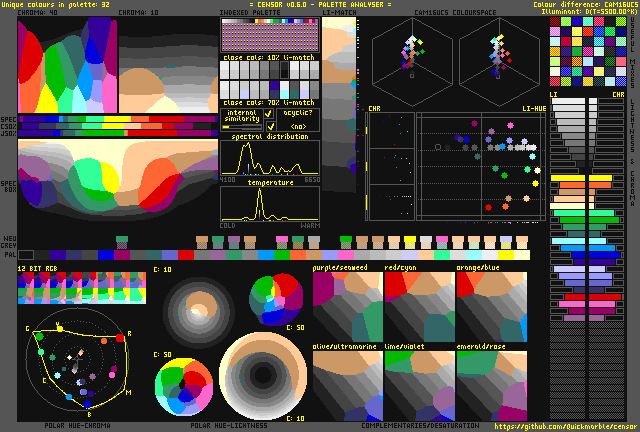
Task: Open the purple/seaweed complementary panel
Action: click(x=348, y=307)
